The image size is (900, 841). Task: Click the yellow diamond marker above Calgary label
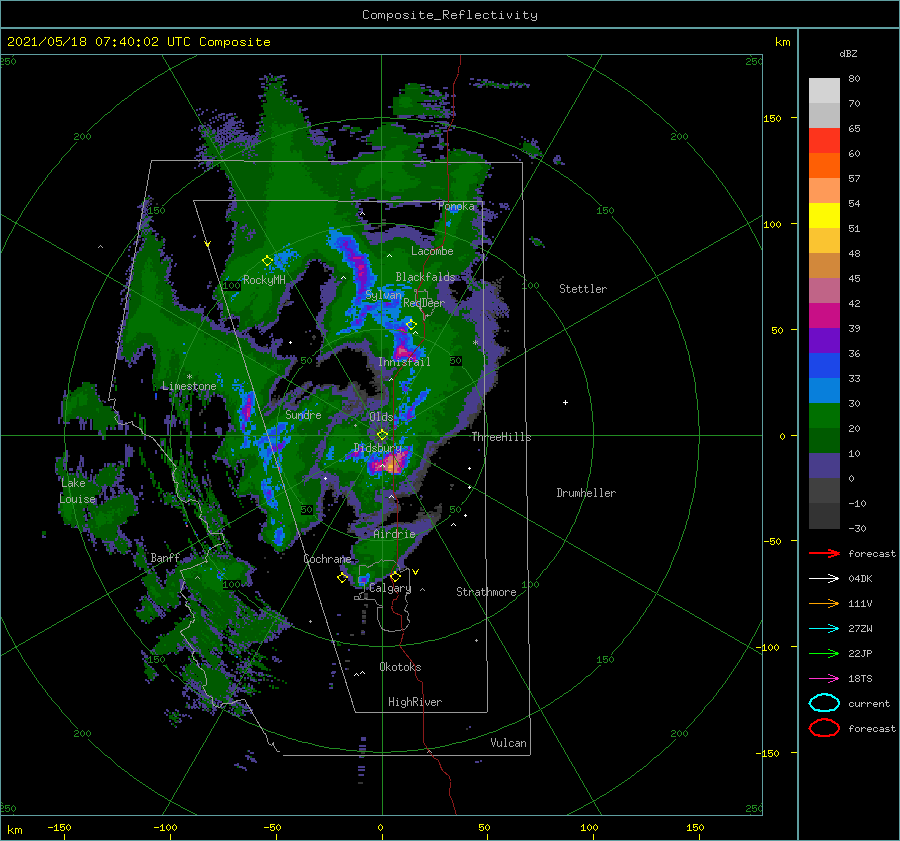click(395, 576)
